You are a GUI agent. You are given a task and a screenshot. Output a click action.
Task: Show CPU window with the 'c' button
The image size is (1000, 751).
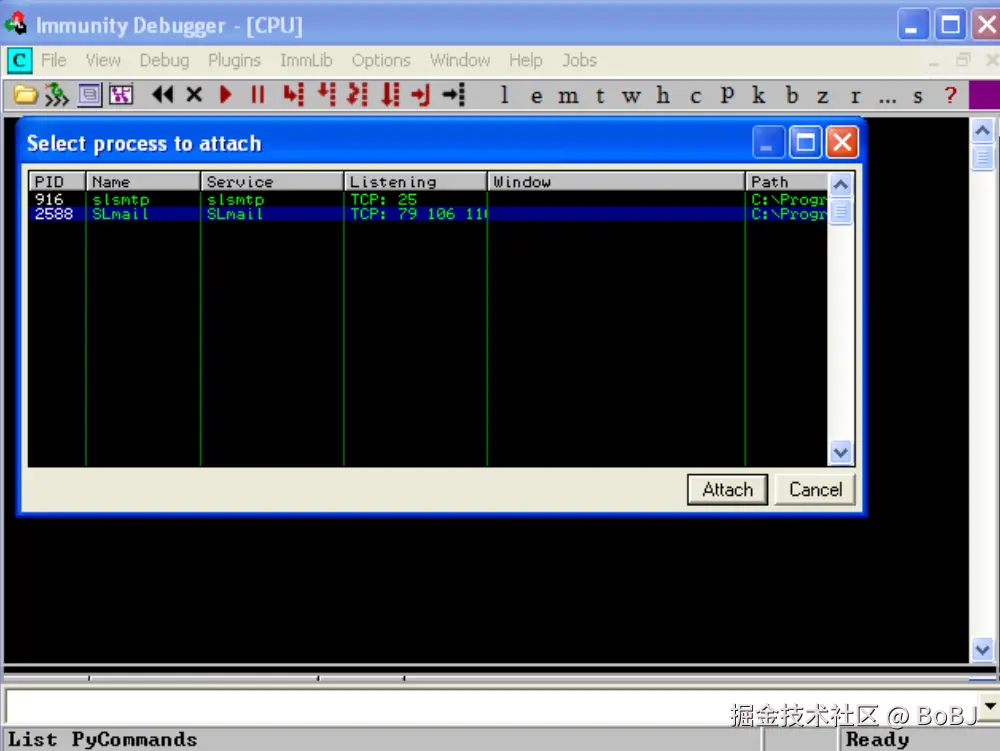pyautogui.click(x=696, y=96)
